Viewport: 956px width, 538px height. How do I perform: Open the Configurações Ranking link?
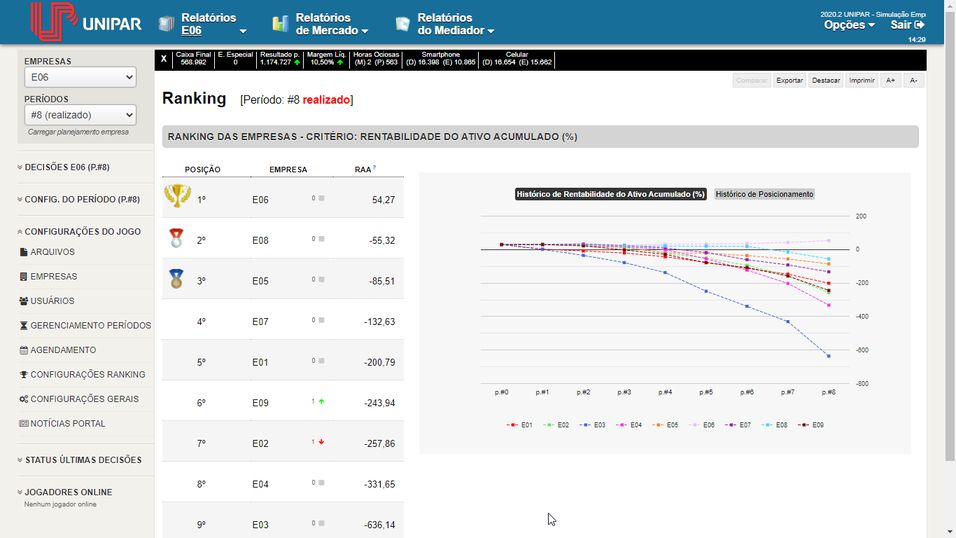pos(87,375)
